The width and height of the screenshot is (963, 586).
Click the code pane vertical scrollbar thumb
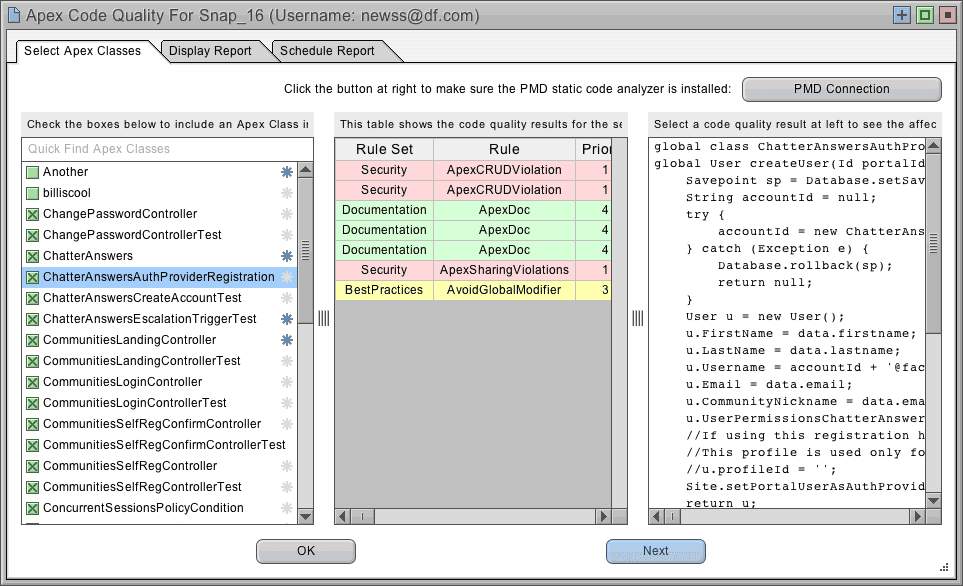point(934,243)
